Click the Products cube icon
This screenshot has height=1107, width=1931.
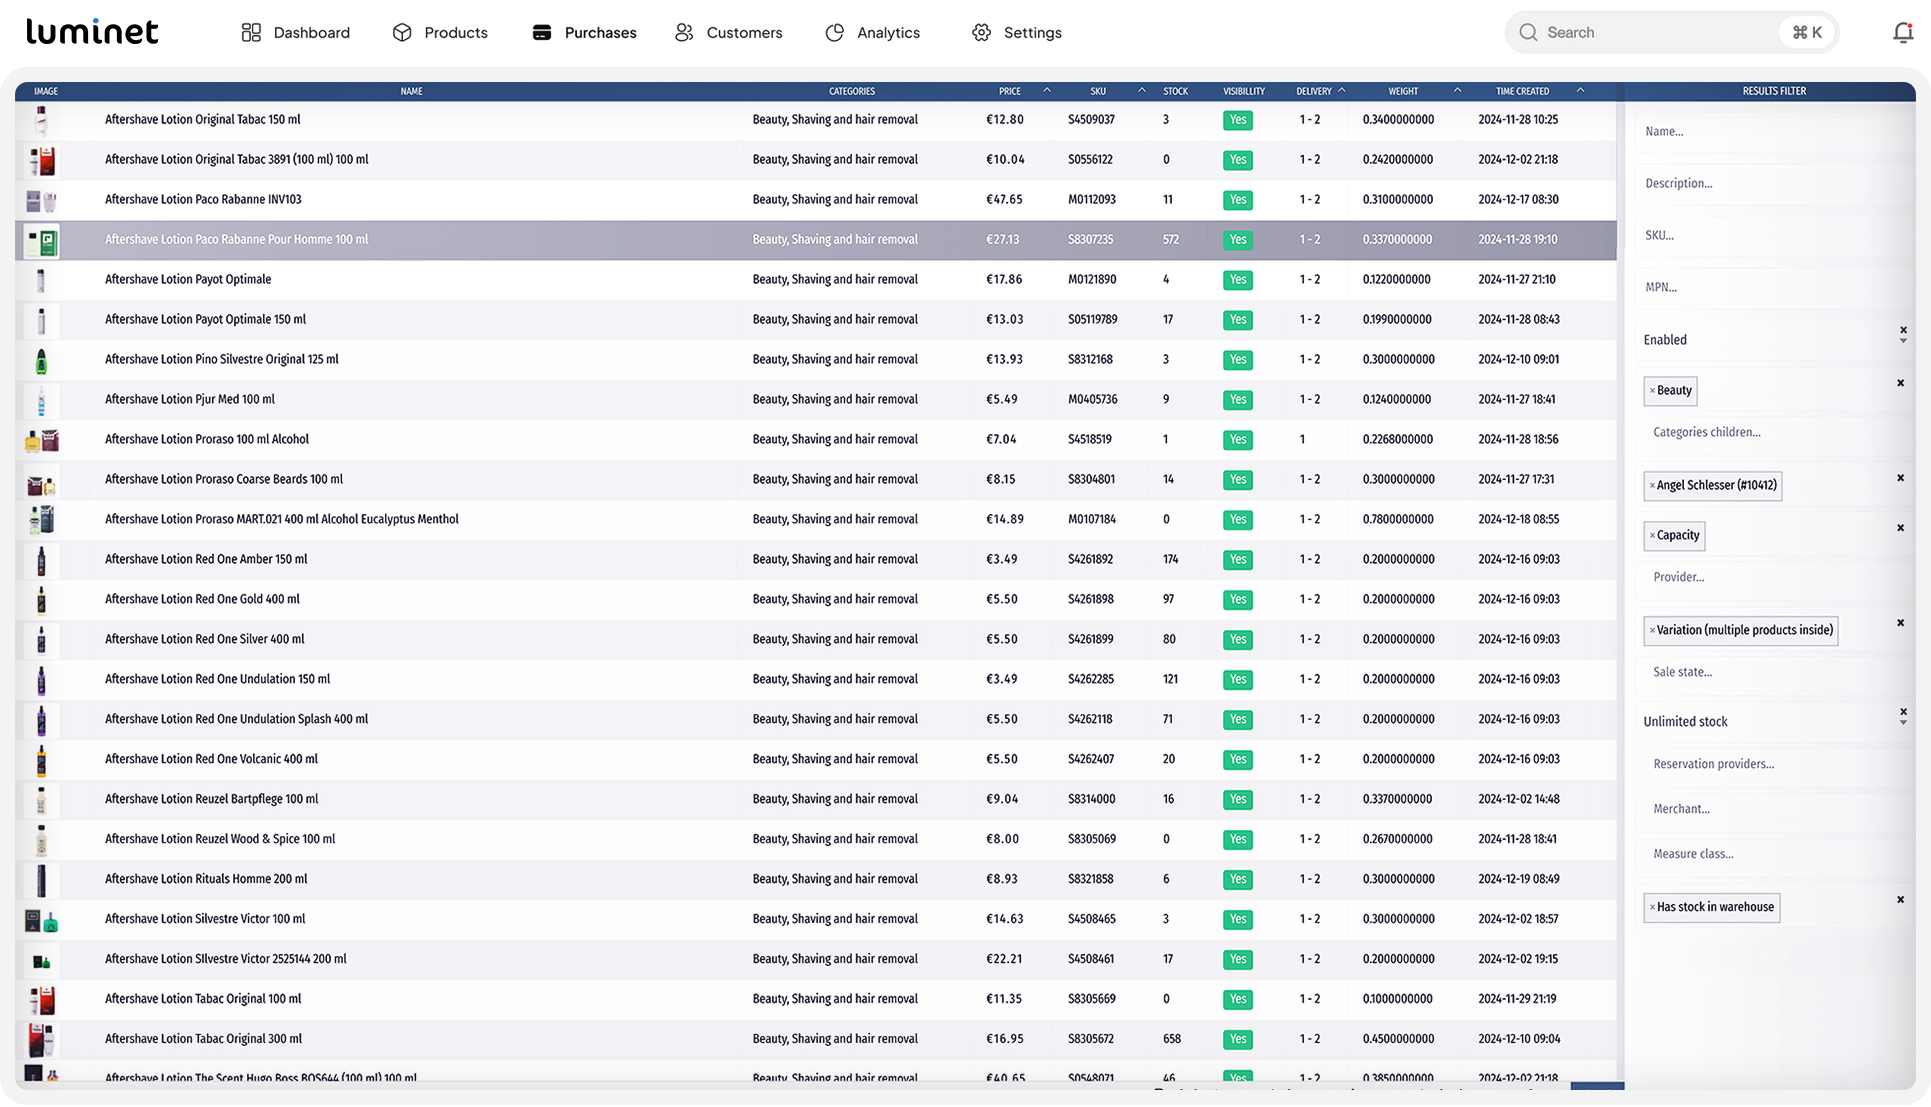[402, 33]
